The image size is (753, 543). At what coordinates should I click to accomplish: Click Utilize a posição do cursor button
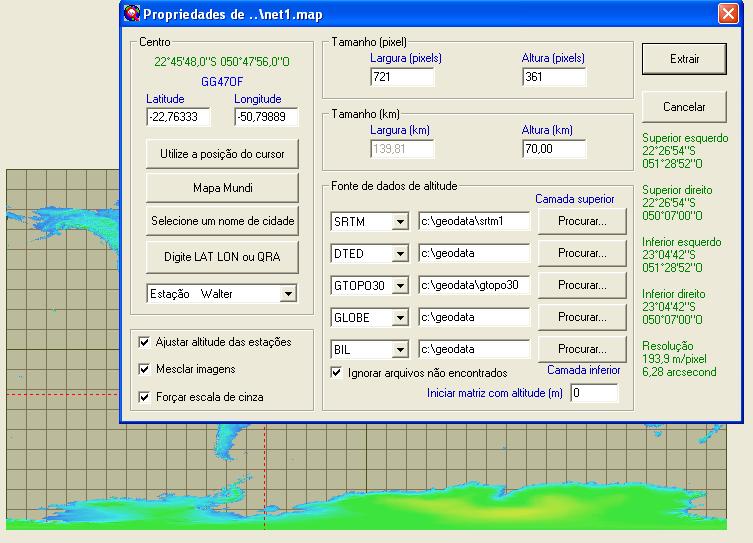222,154
